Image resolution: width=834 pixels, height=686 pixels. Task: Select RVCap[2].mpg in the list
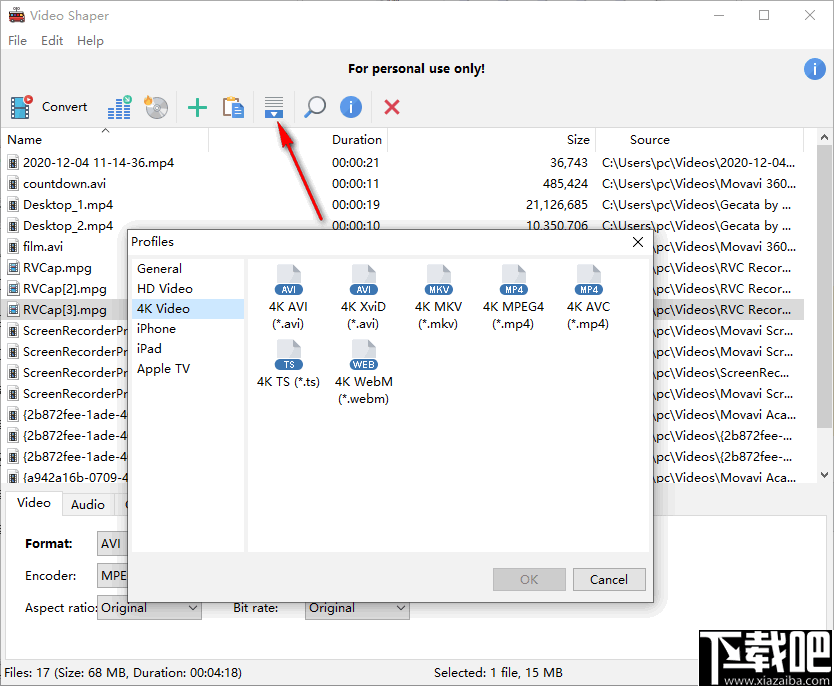pos(65,289)
